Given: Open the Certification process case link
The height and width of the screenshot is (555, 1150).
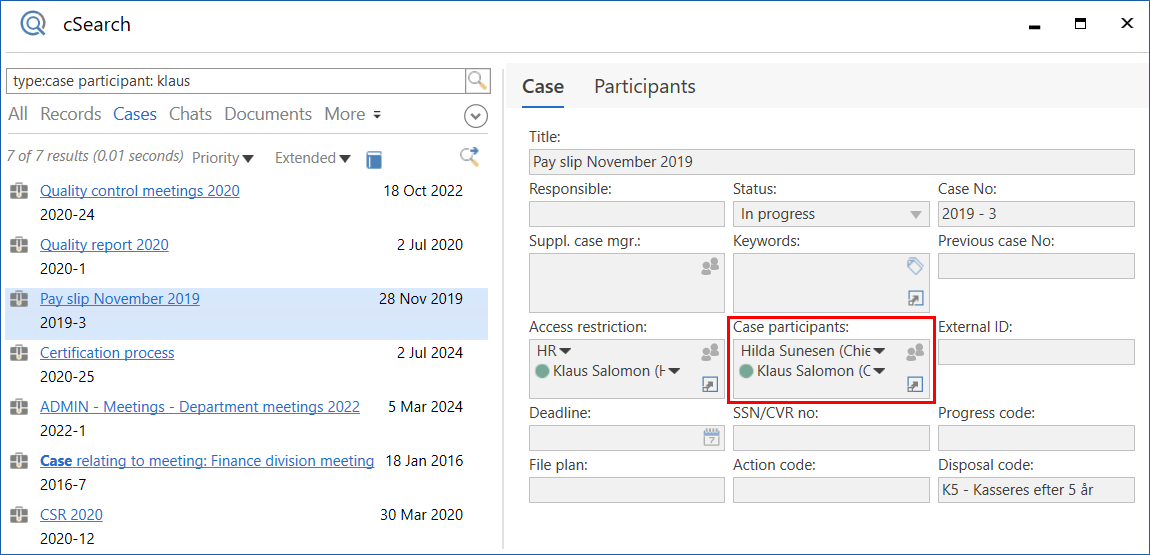Looking at the screenshot, I should pyautogui.click(x=107, y=353).
